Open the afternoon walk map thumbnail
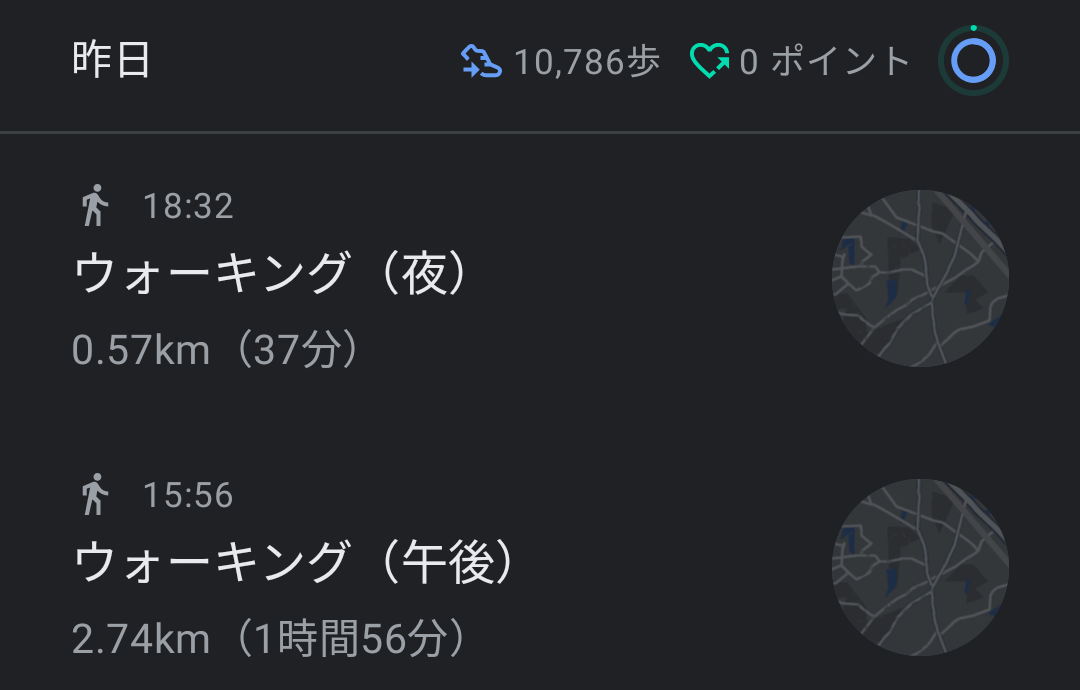 tap(920, 567)
